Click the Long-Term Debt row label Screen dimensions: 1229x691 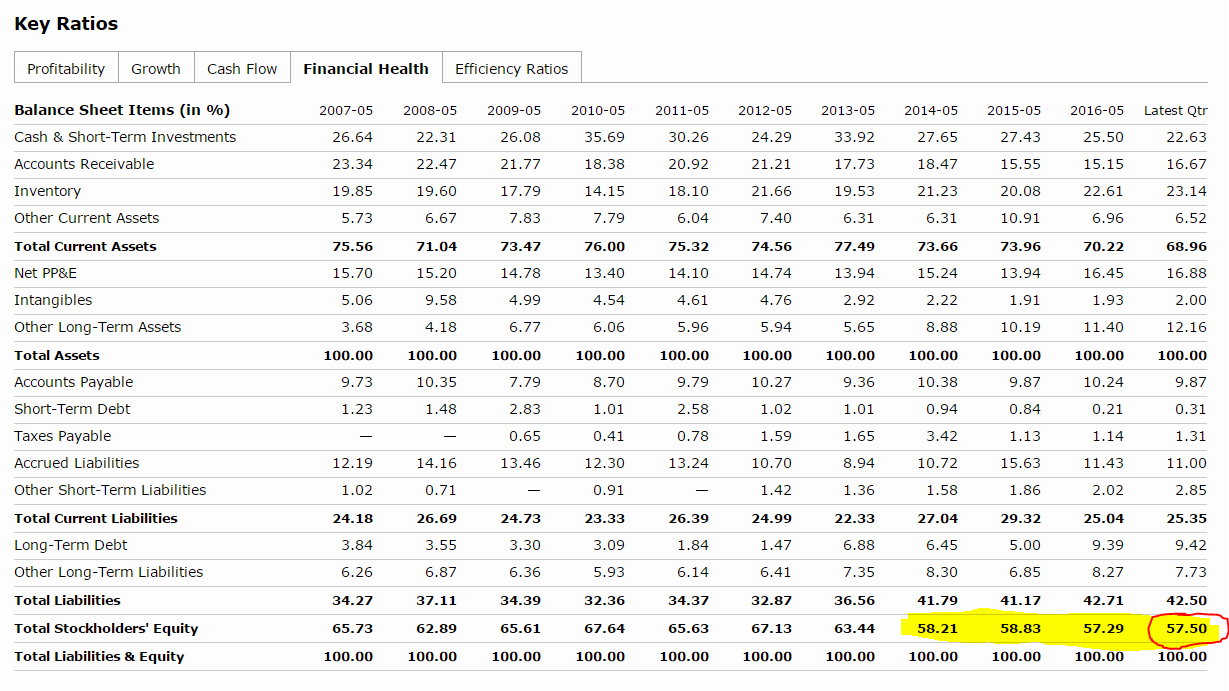(x=71, y=545)
